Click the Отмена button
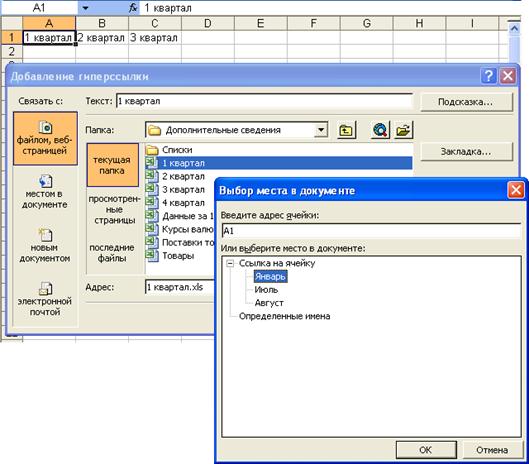Screen dimensions: 529x464 tap(492, 449)
